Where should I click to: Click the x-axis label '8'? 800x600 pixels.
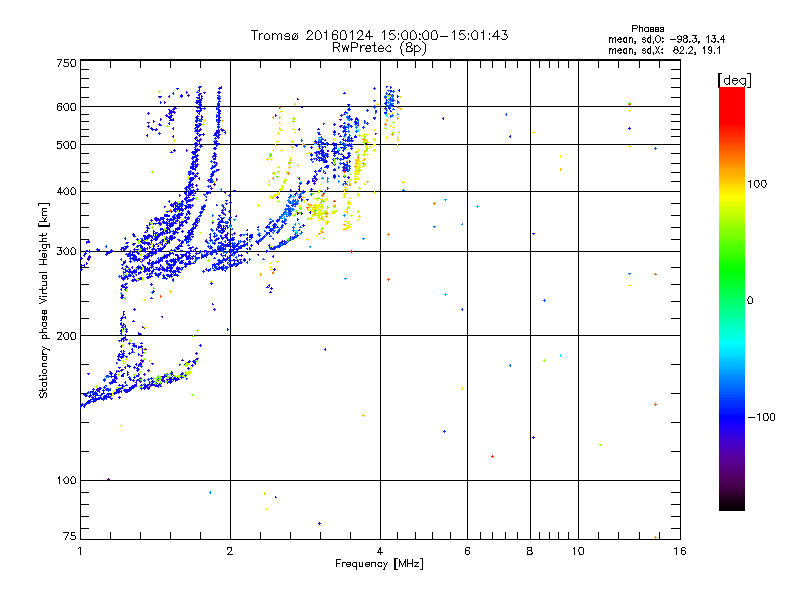tap(530, 551)
